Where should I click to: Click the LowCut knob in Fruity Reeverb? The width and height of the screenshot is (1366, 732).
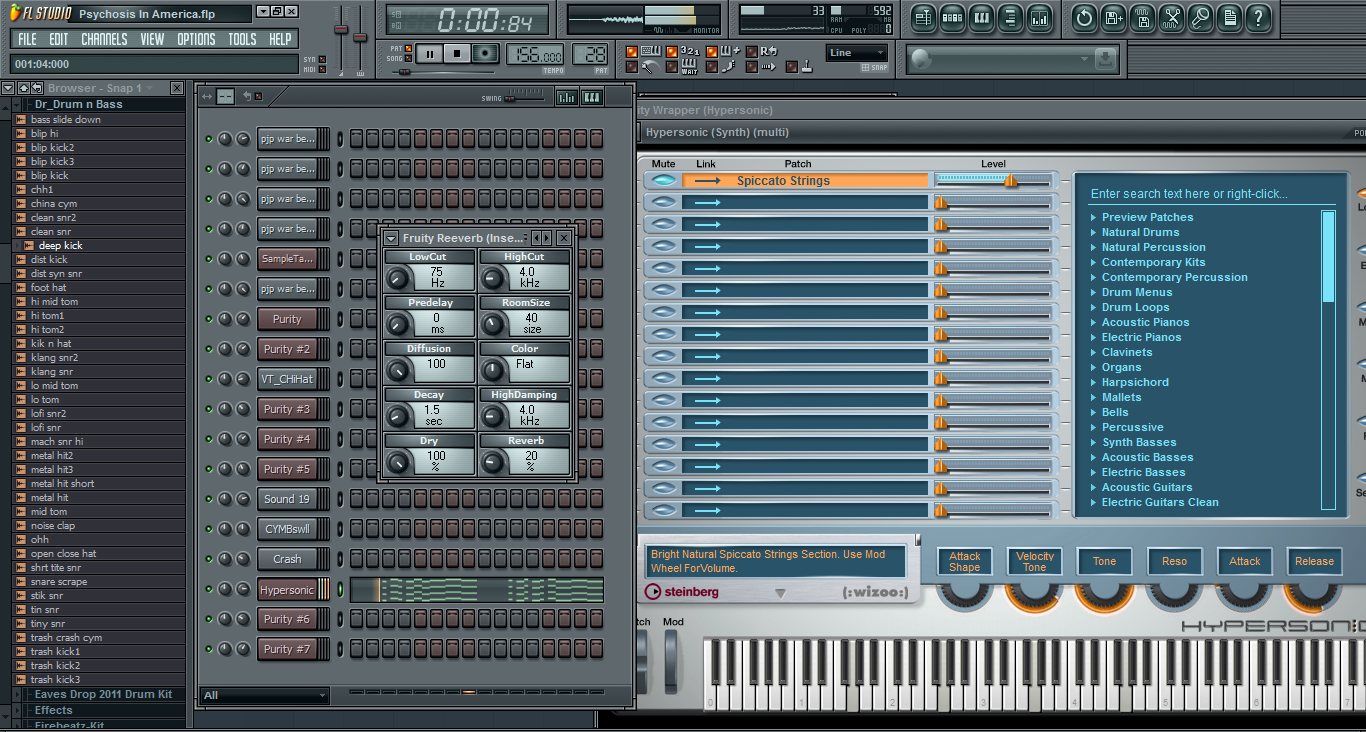point(399,278)
